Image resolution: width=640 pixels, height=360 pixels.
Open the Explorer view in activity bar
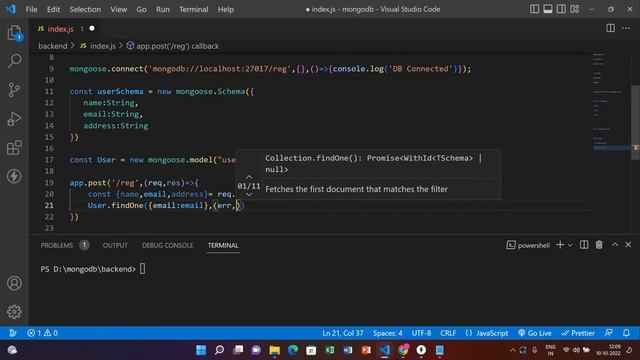click(14, 33)
